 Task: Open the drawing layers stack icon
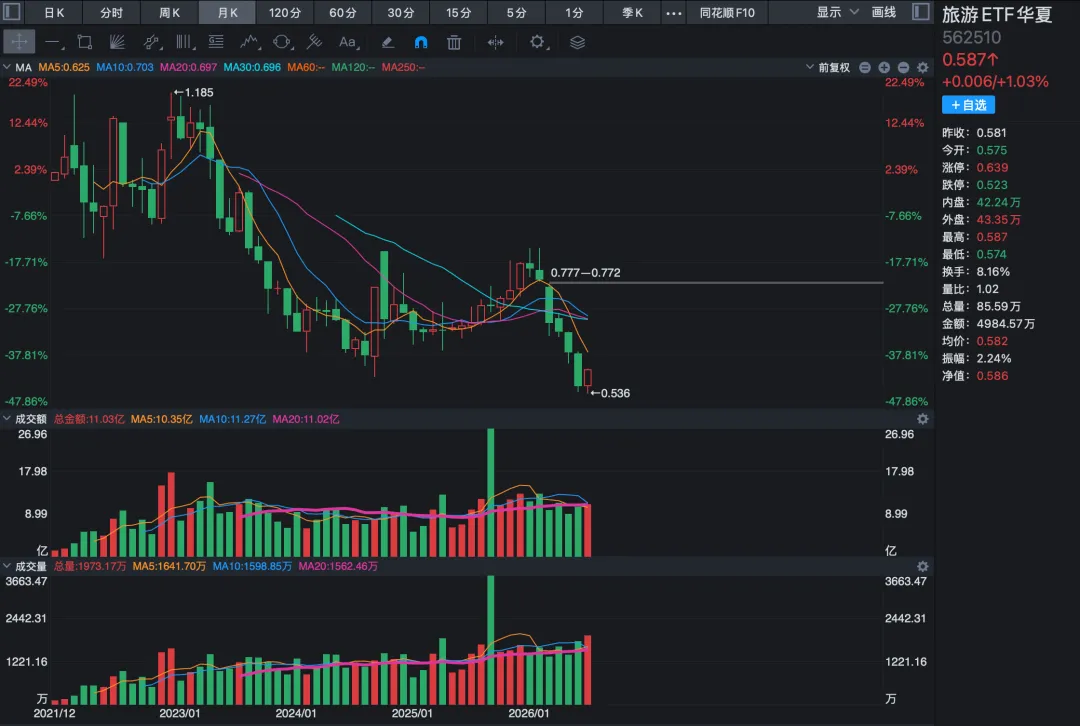tap(577, 42)
